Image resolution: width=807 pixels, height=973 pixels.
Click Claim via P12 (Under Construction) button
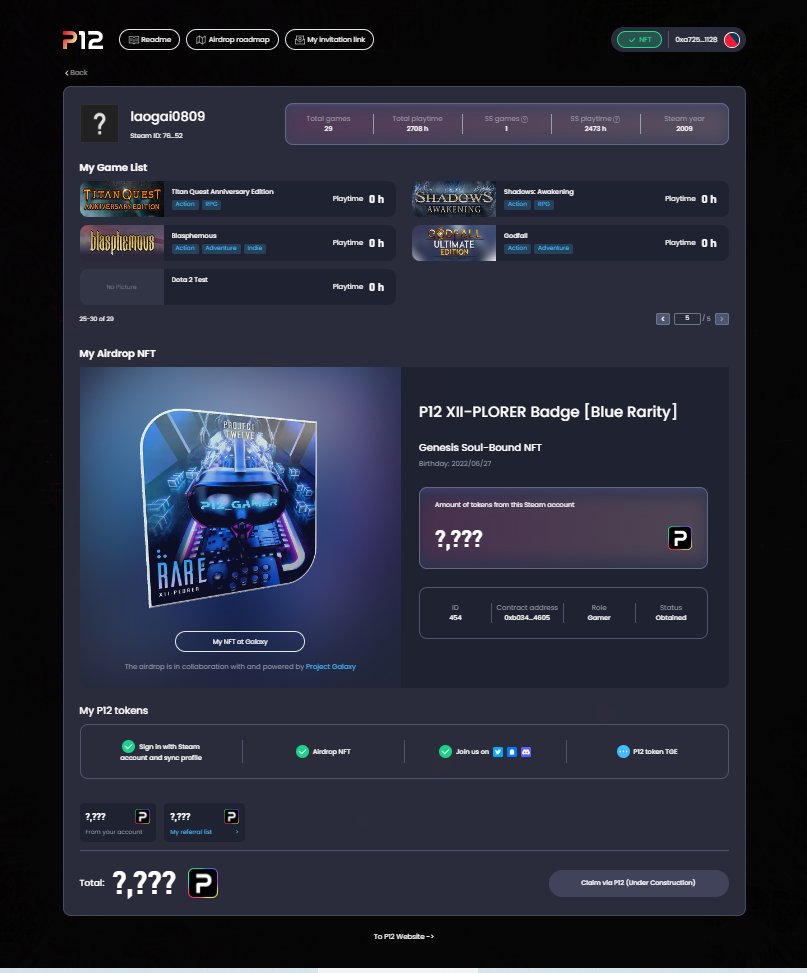point(638,883)
